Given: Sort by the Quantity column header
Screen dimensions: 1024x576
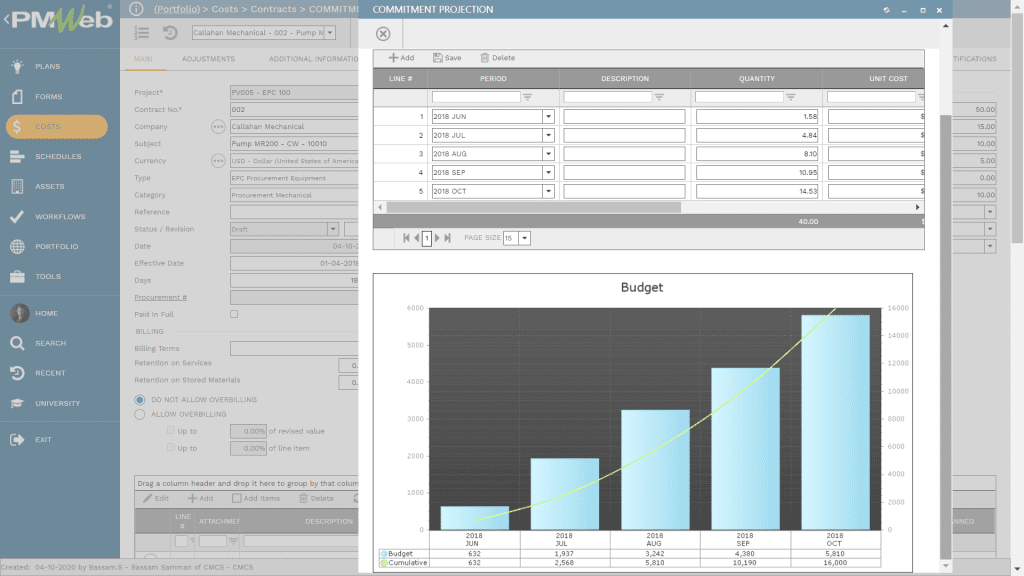Looking at the screenshot, I should (757, 78).
